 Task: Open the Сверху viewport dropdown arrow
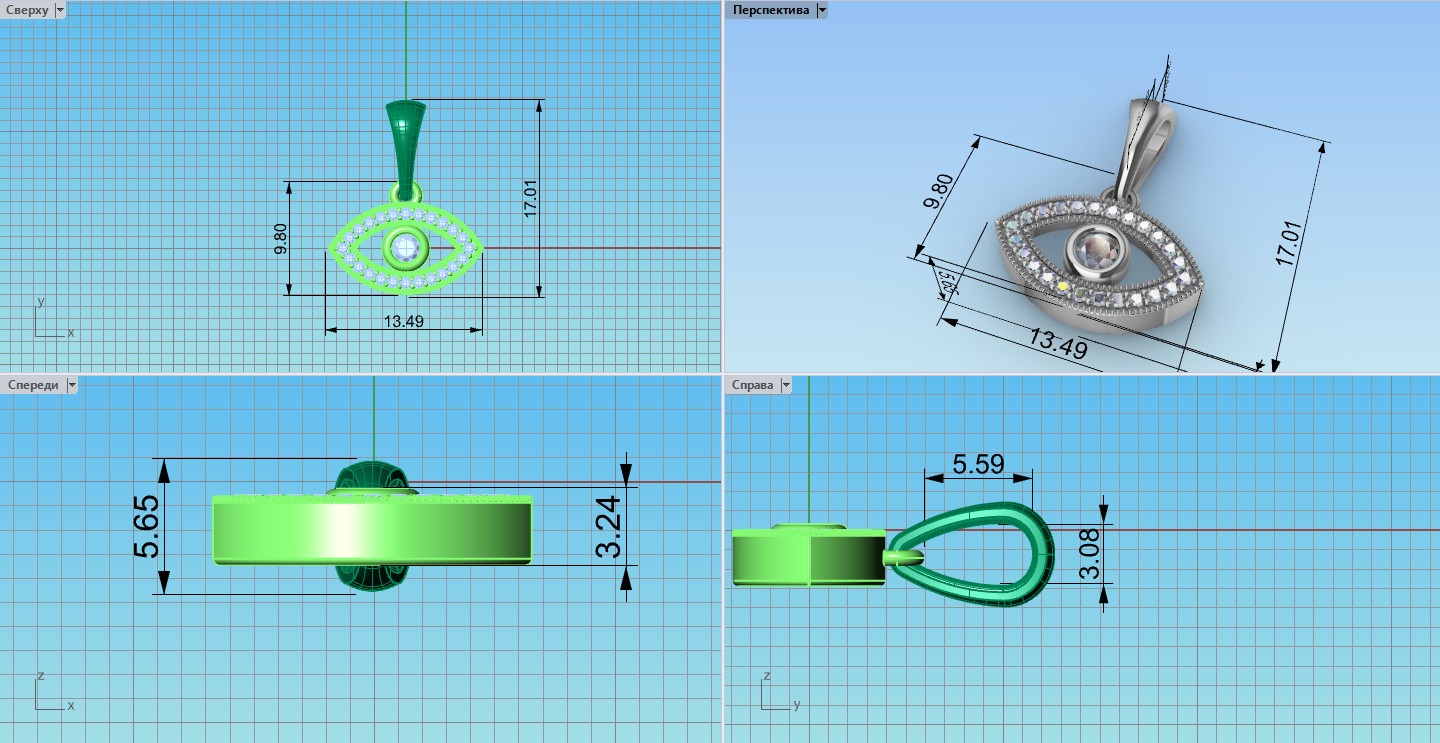(x=60, y=10)
